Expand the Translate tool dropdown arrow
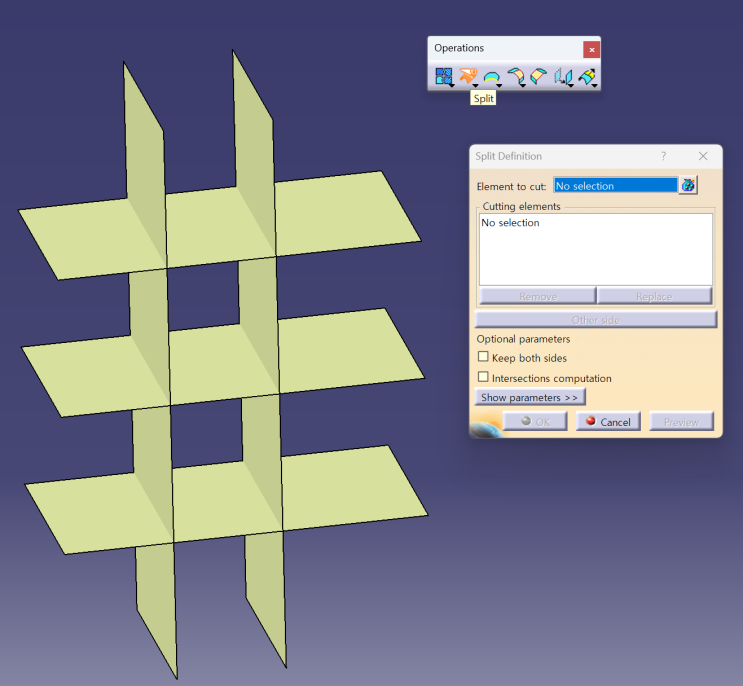 pos(571,85)
